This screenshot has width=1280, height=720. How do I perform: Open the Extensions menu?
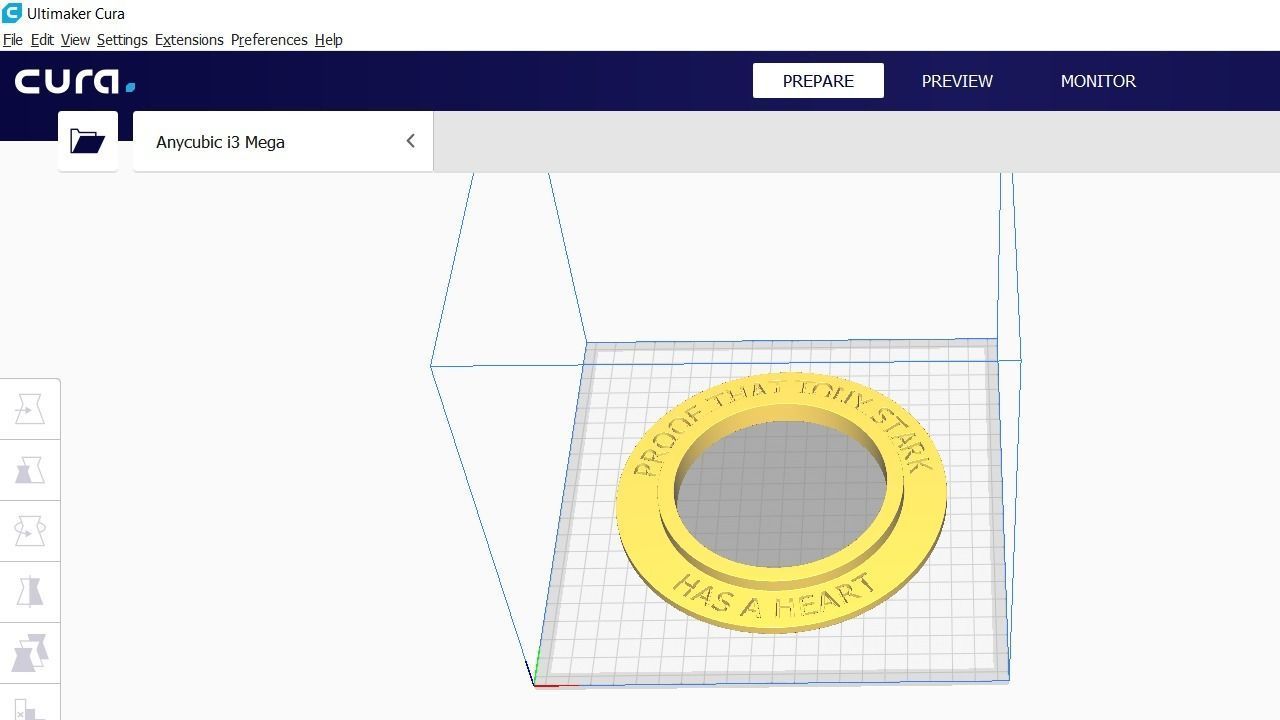[x=189, y=40]
